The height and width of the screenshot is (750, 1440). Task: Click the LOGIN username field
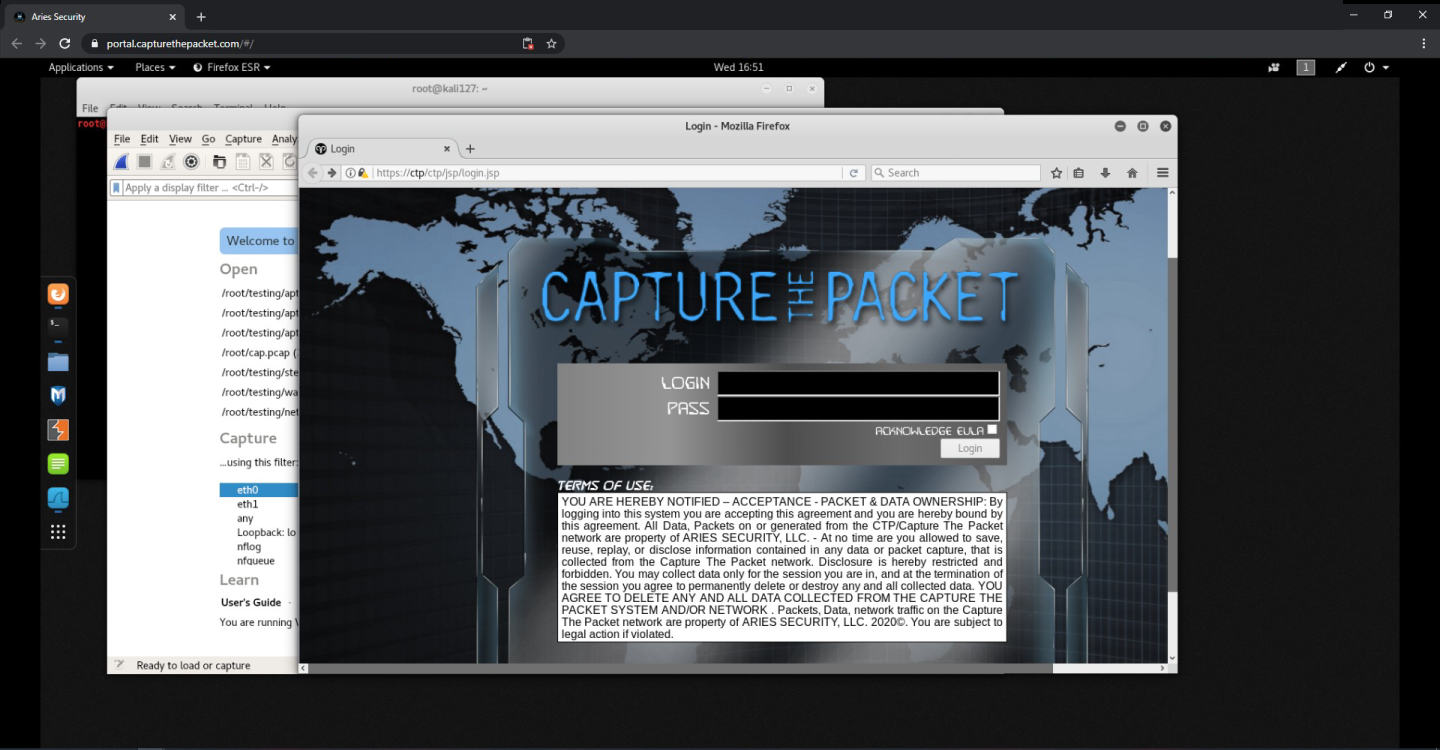click(858, 383)
